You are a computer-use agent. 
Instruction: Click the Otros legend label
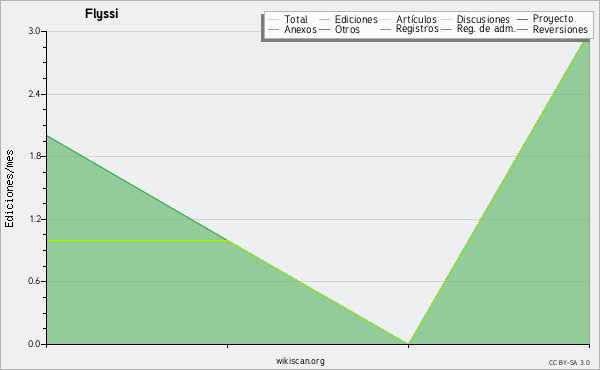(x=347, y=29)
